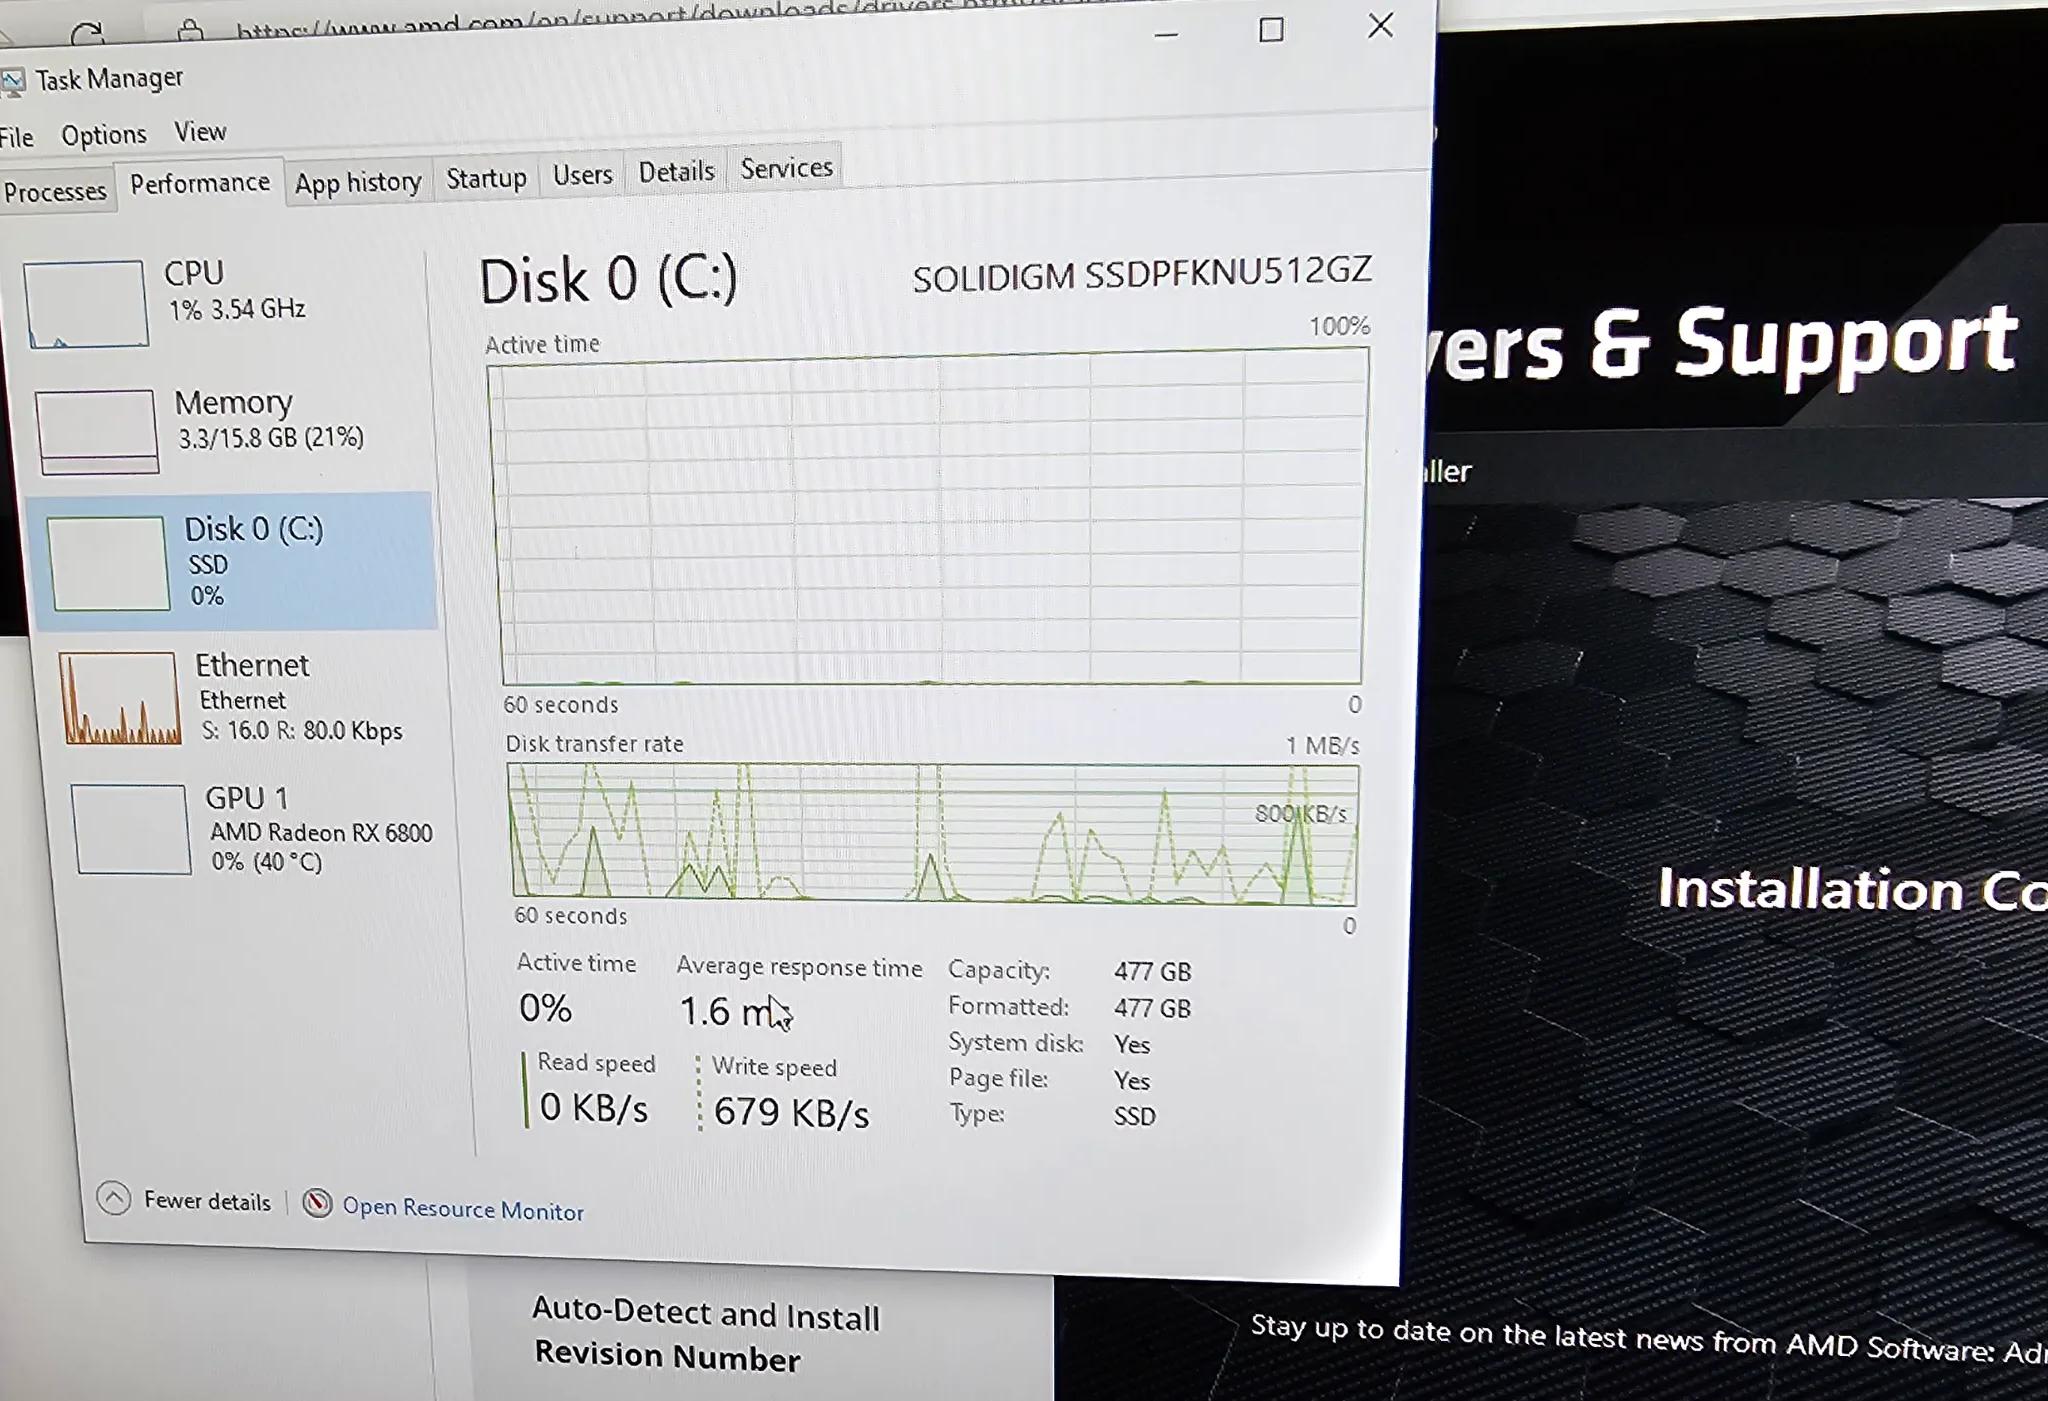Click the browser address bar lock icon
This screenshot has width=2048, height=1401.
(190, 31)
